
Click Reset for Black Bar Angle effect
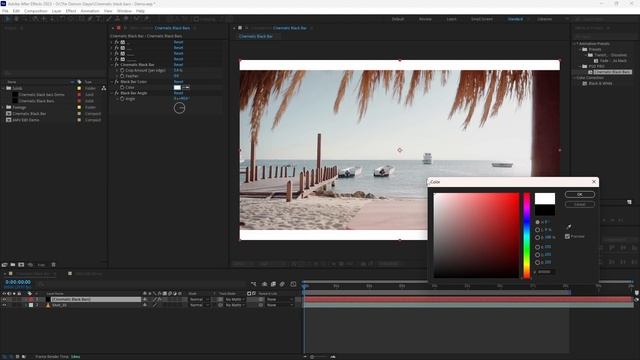pyautogui.click(x=178, y=93)
